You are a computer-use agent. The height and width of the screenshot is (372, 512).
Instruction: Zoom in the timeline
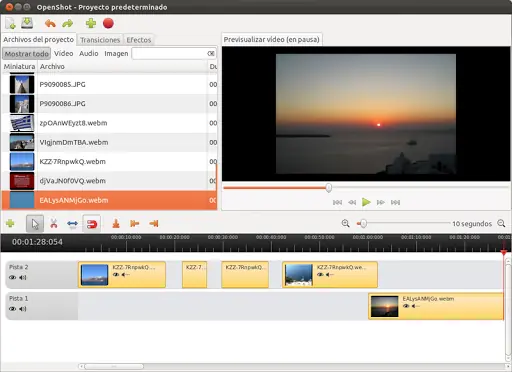pyautogui.click(x=346, y=223)
